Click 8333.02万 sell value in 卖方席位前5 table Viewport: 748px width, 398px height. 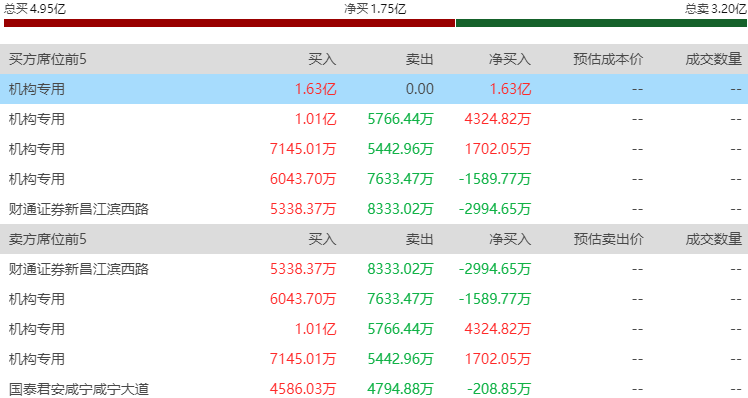pos(400,269)
